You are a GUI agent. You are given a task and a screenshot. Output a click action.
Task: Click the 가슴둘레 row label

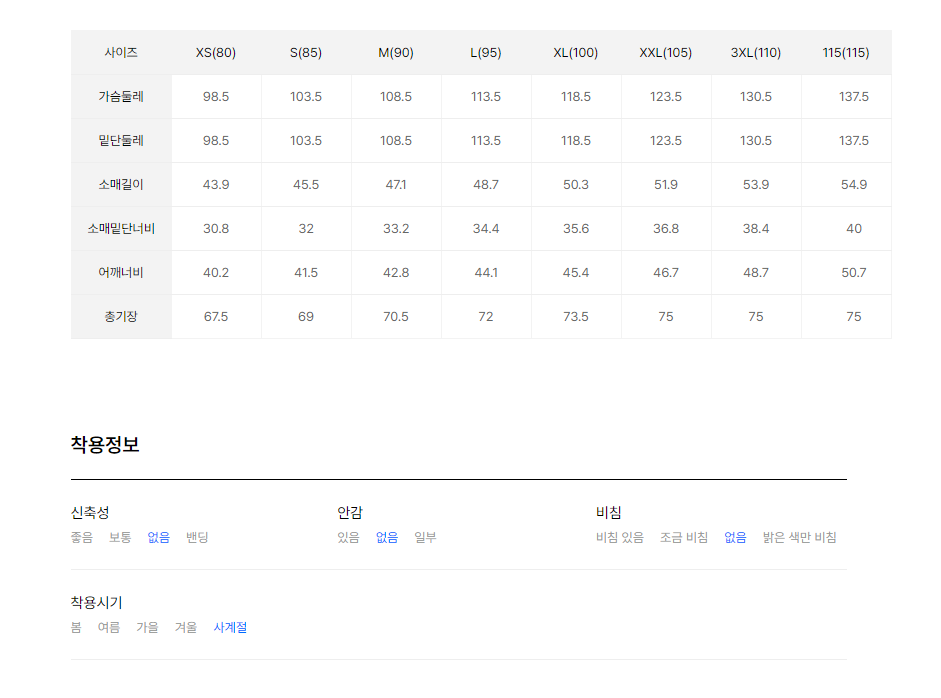[x=121, y=97]
